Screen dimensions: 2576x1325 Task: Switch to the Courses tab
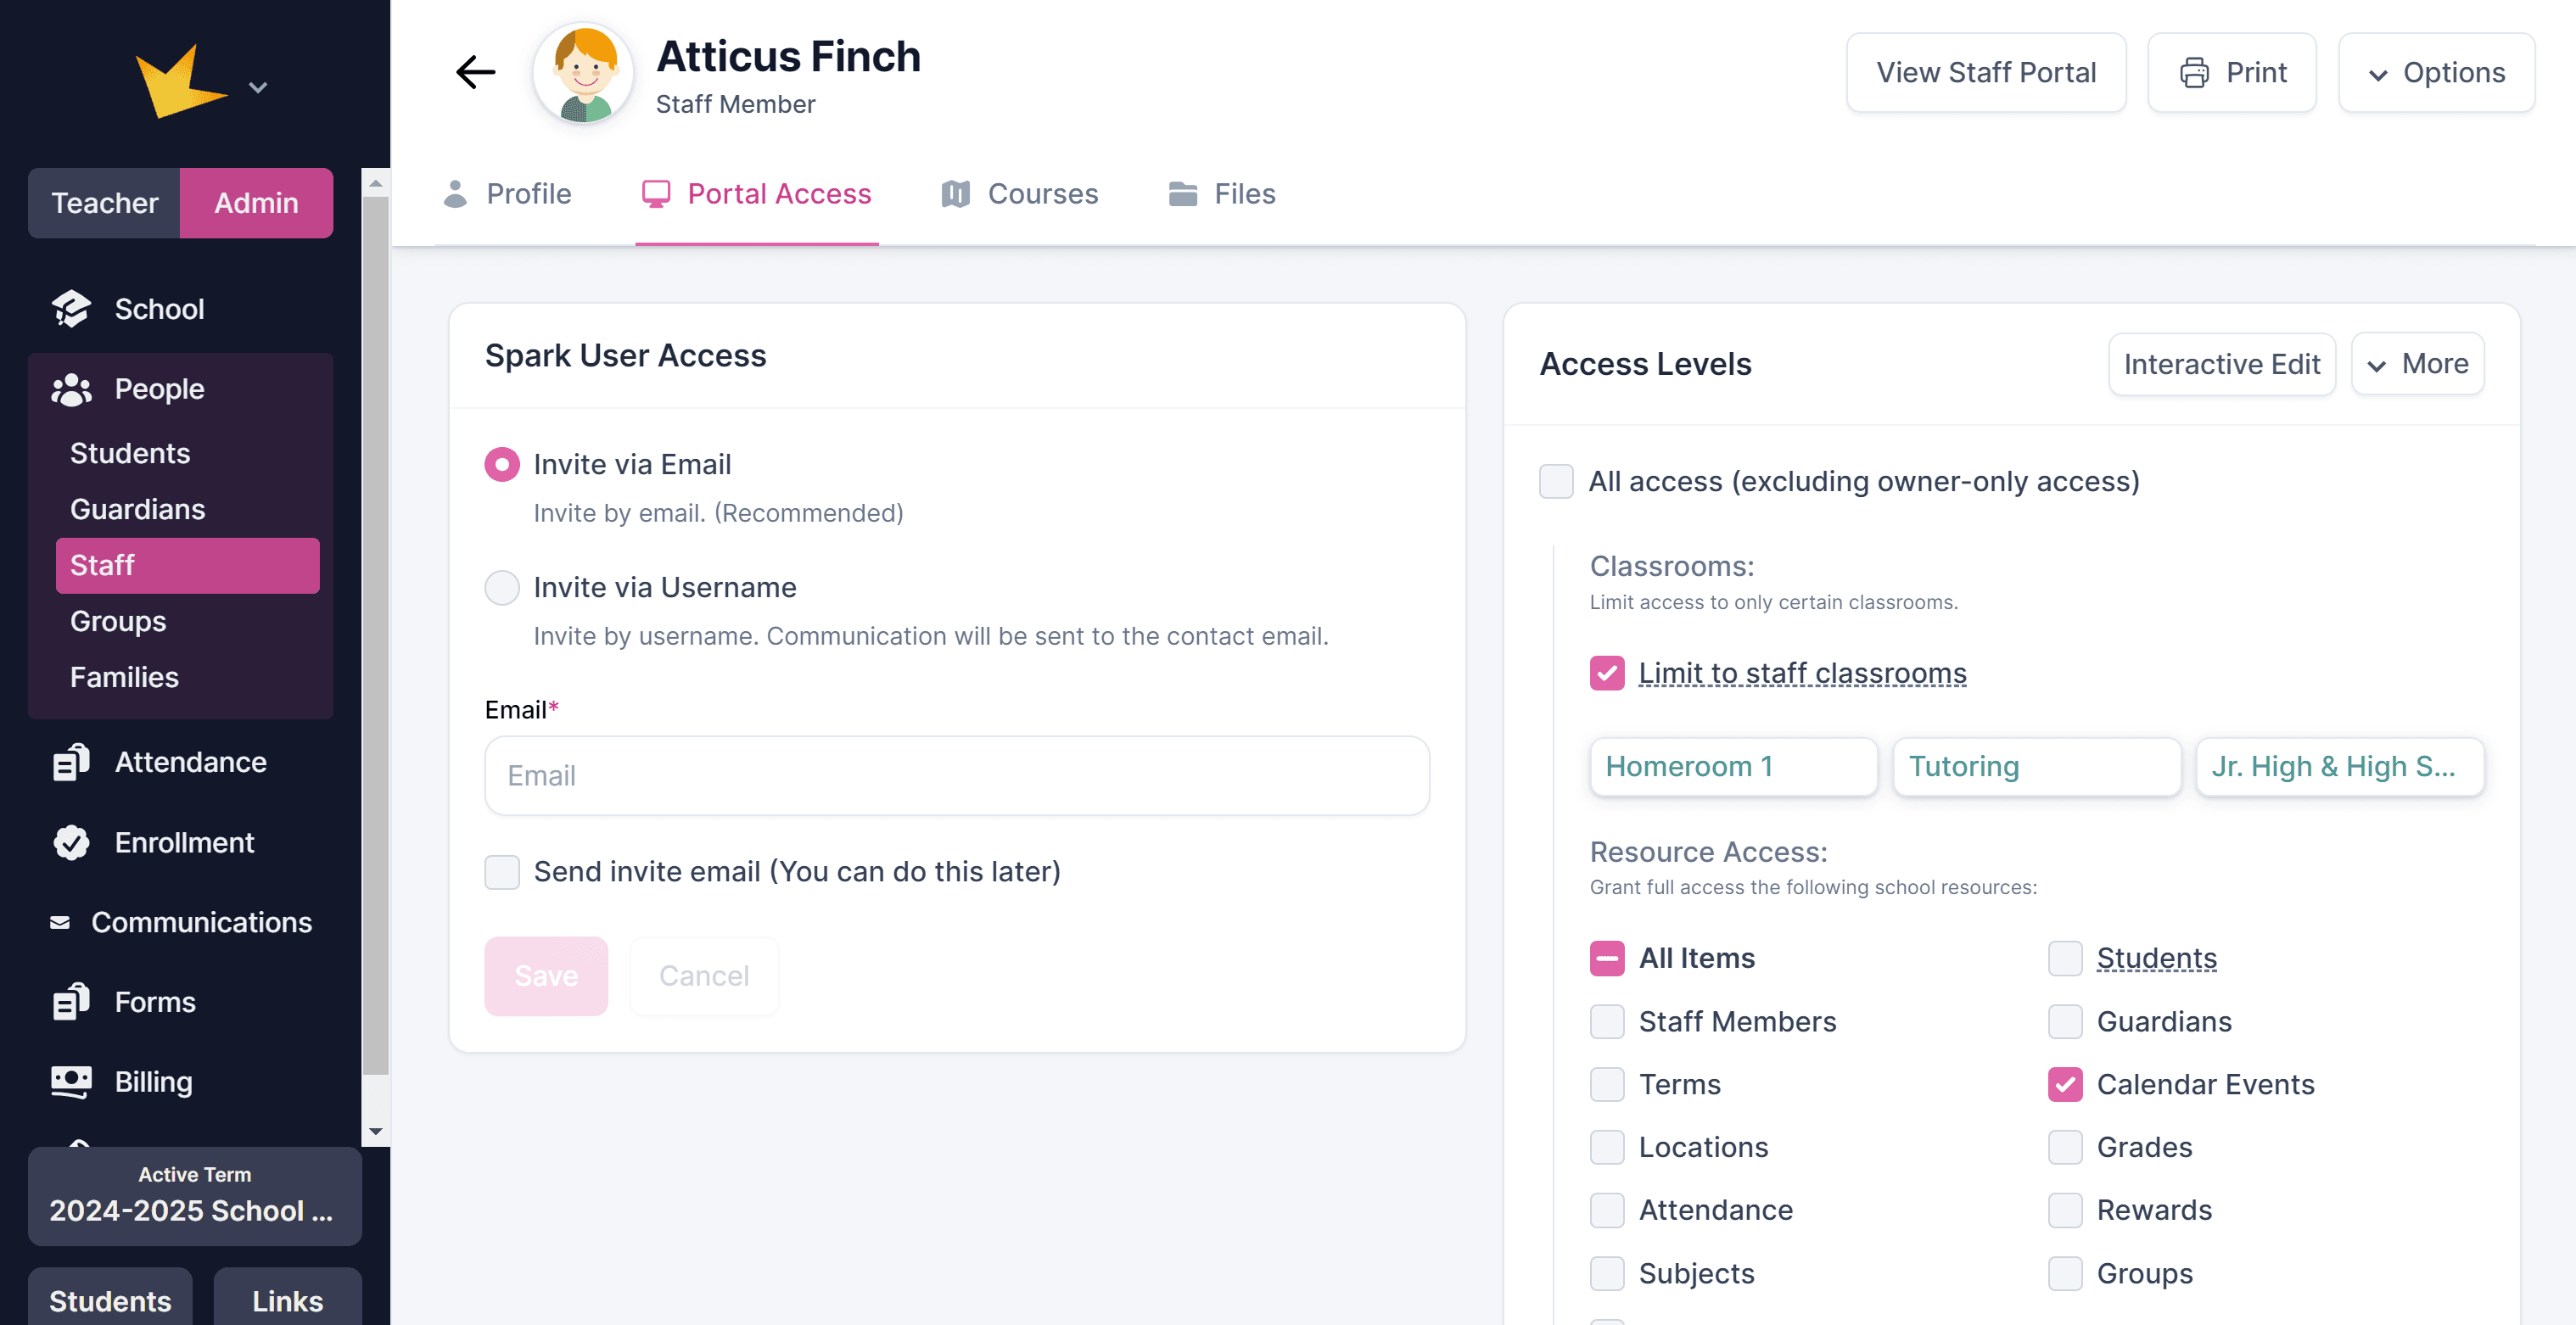(x=1020, y=194)
